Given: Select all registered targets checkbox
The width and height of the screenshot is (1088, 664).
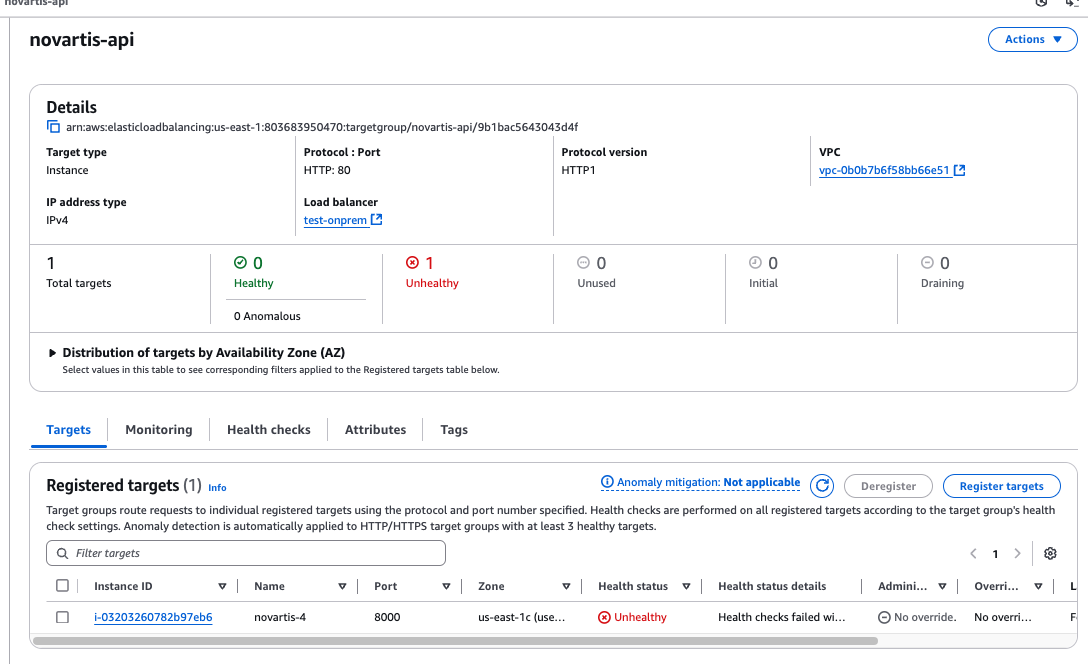Looking at the screenshot, I should 62,586.
